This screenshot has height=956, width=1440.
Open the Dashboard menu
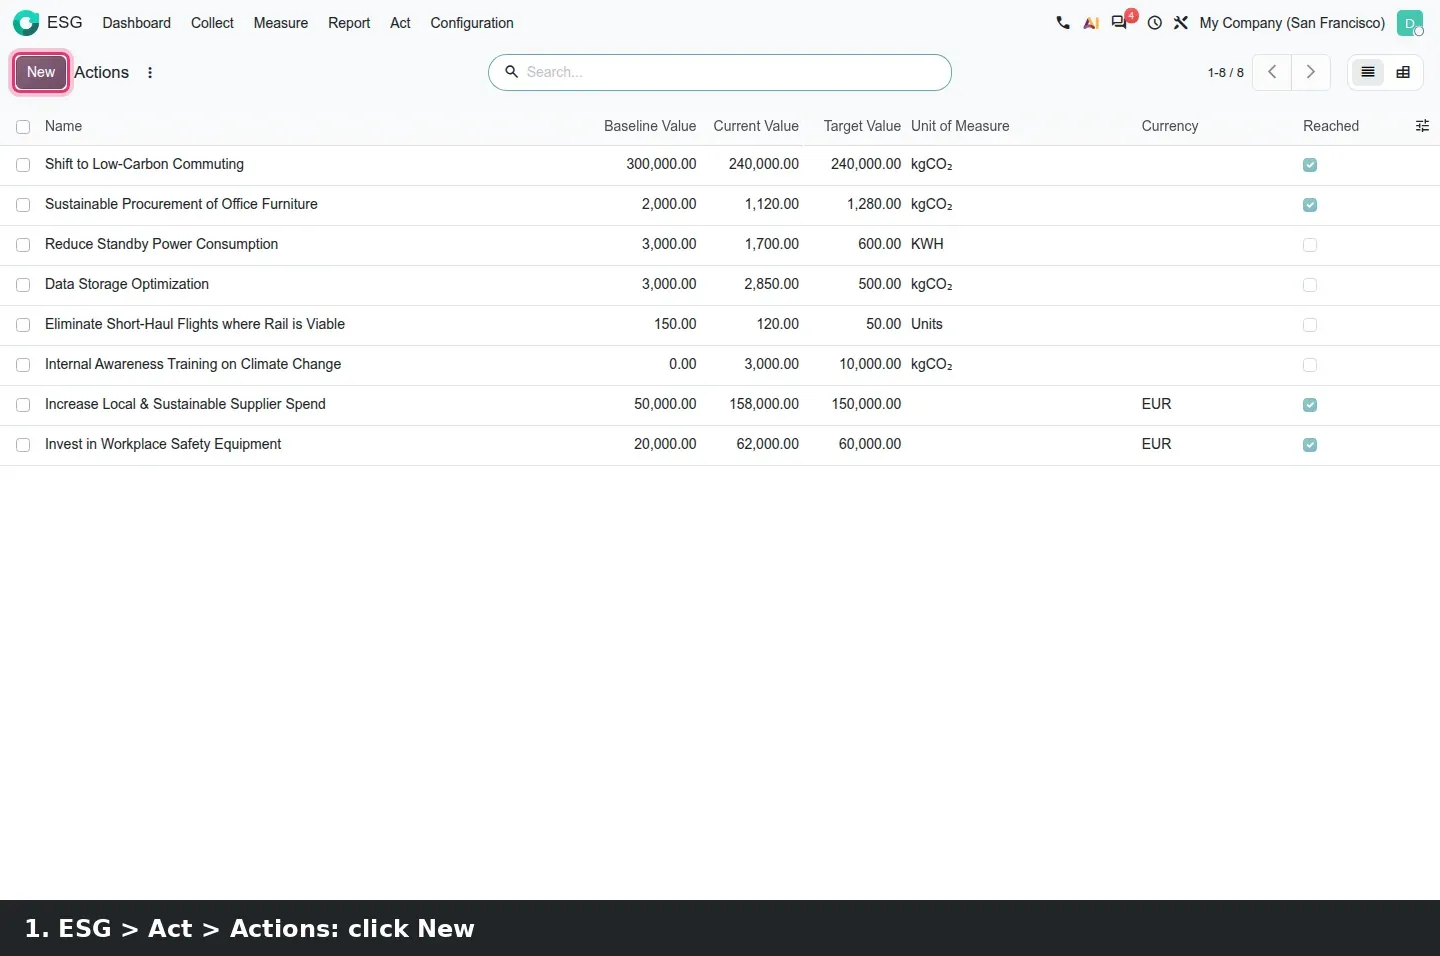tap(136, 23)
